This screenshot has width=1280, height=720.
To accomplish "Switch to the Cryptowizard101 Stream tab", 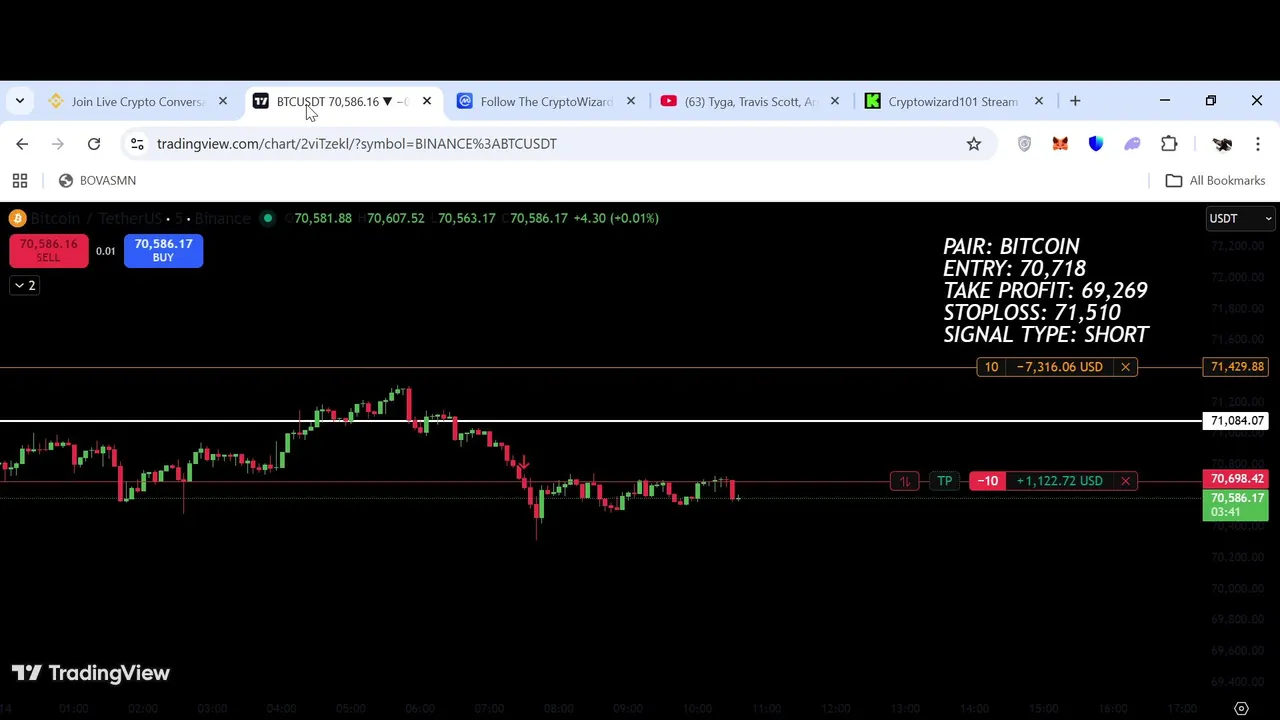I will (x=954, y=101).
